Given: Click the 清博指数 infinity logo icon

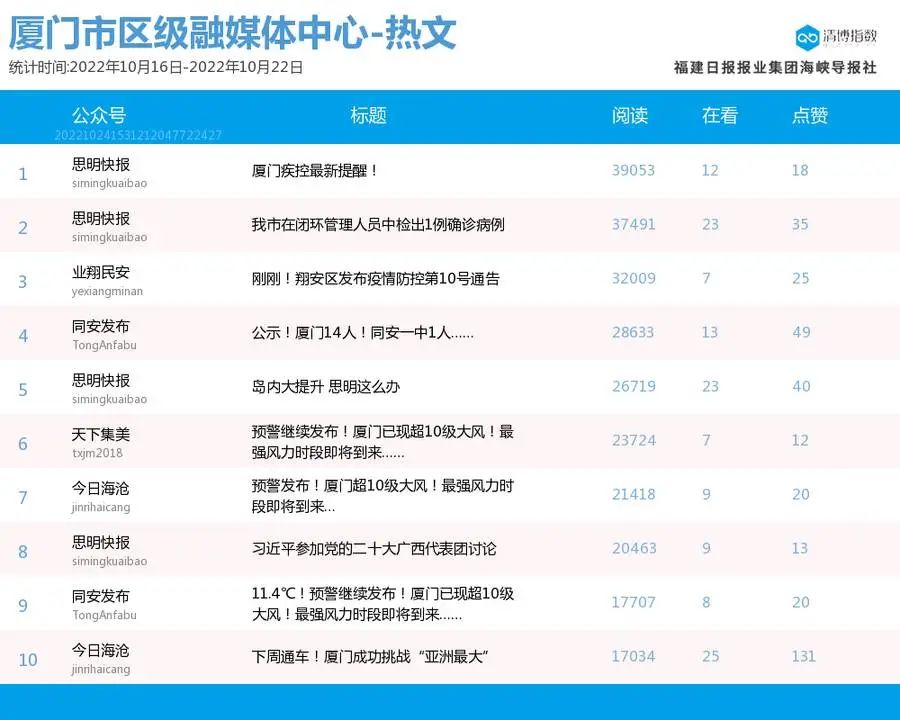Looking at the screenshot, I should click(807, 38).
